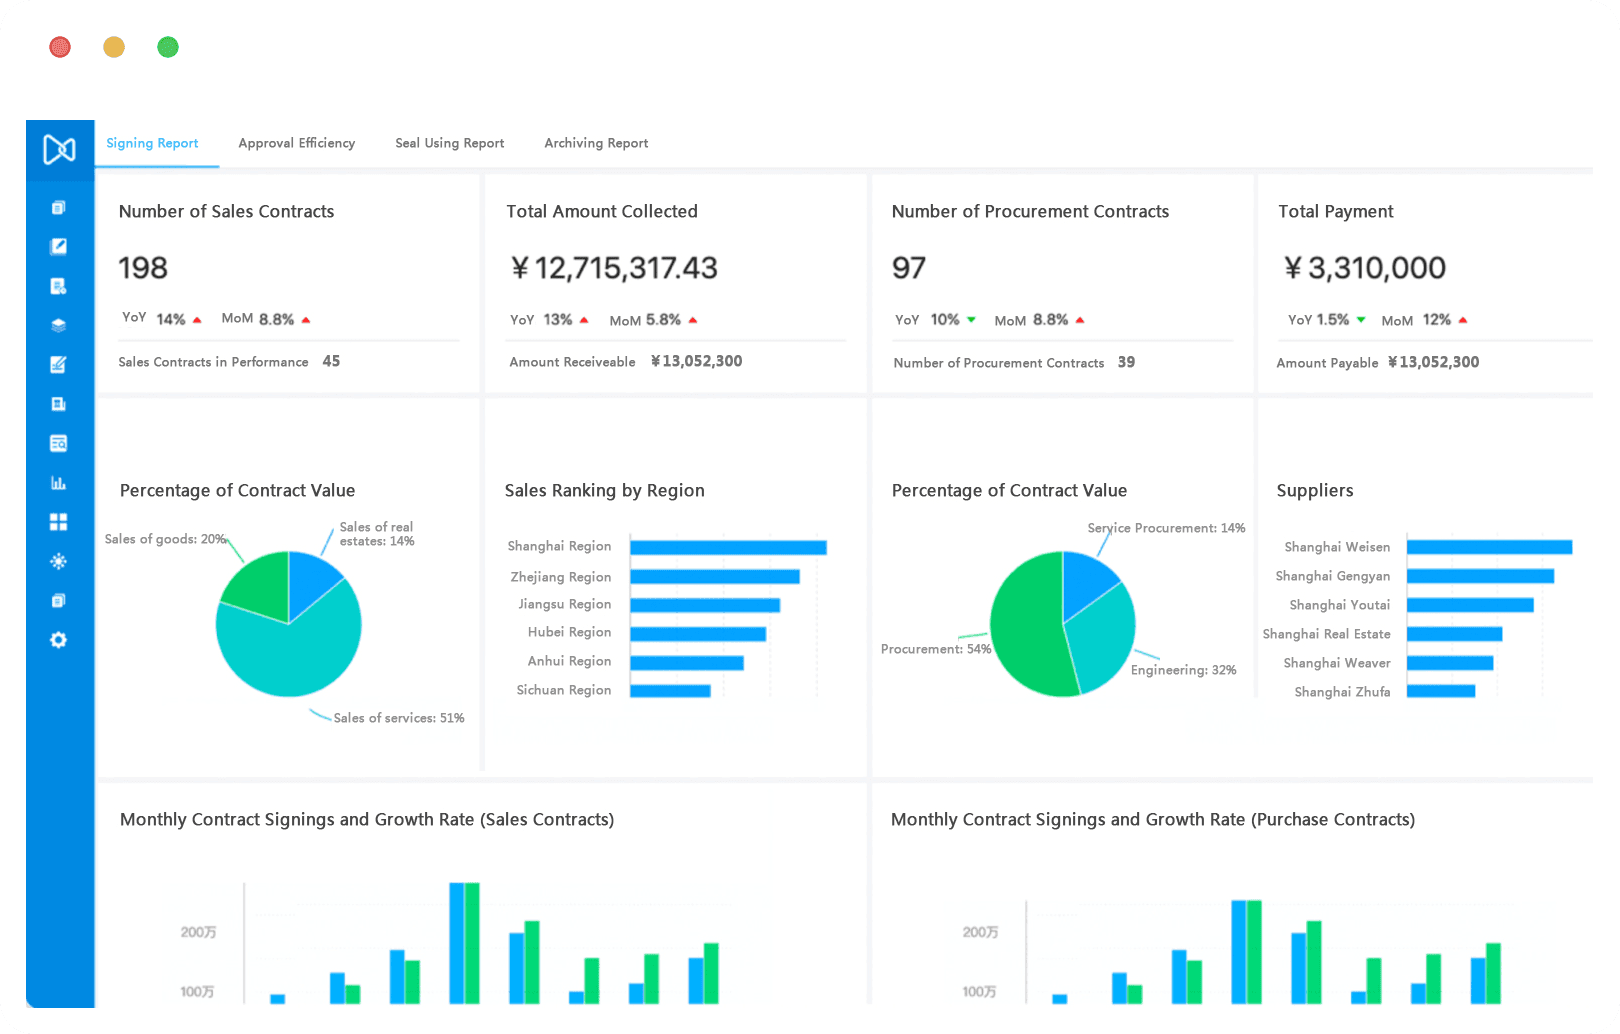Click Sales Contracts in Performance value 45
This screenshot has height=1034, width=1620.
331,361
